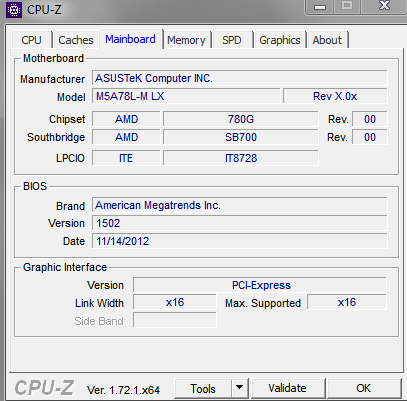Click the Southbridge Rev. 00 field
Screen dimensions: 407x401
pyautogui.click(x=370, y=137)
